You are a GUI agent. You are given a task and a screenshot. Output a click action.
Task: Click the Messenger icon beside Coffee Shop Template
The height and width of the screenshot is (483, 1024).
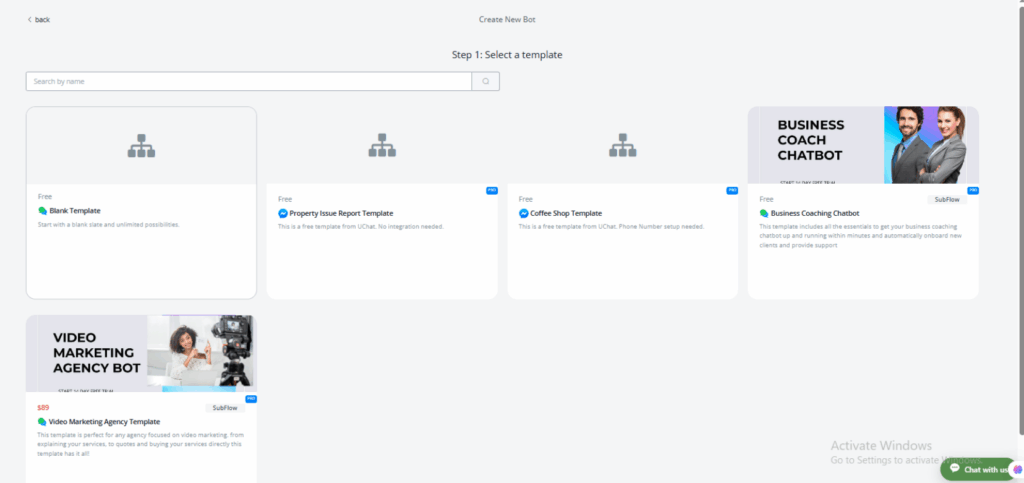(523, 213)
